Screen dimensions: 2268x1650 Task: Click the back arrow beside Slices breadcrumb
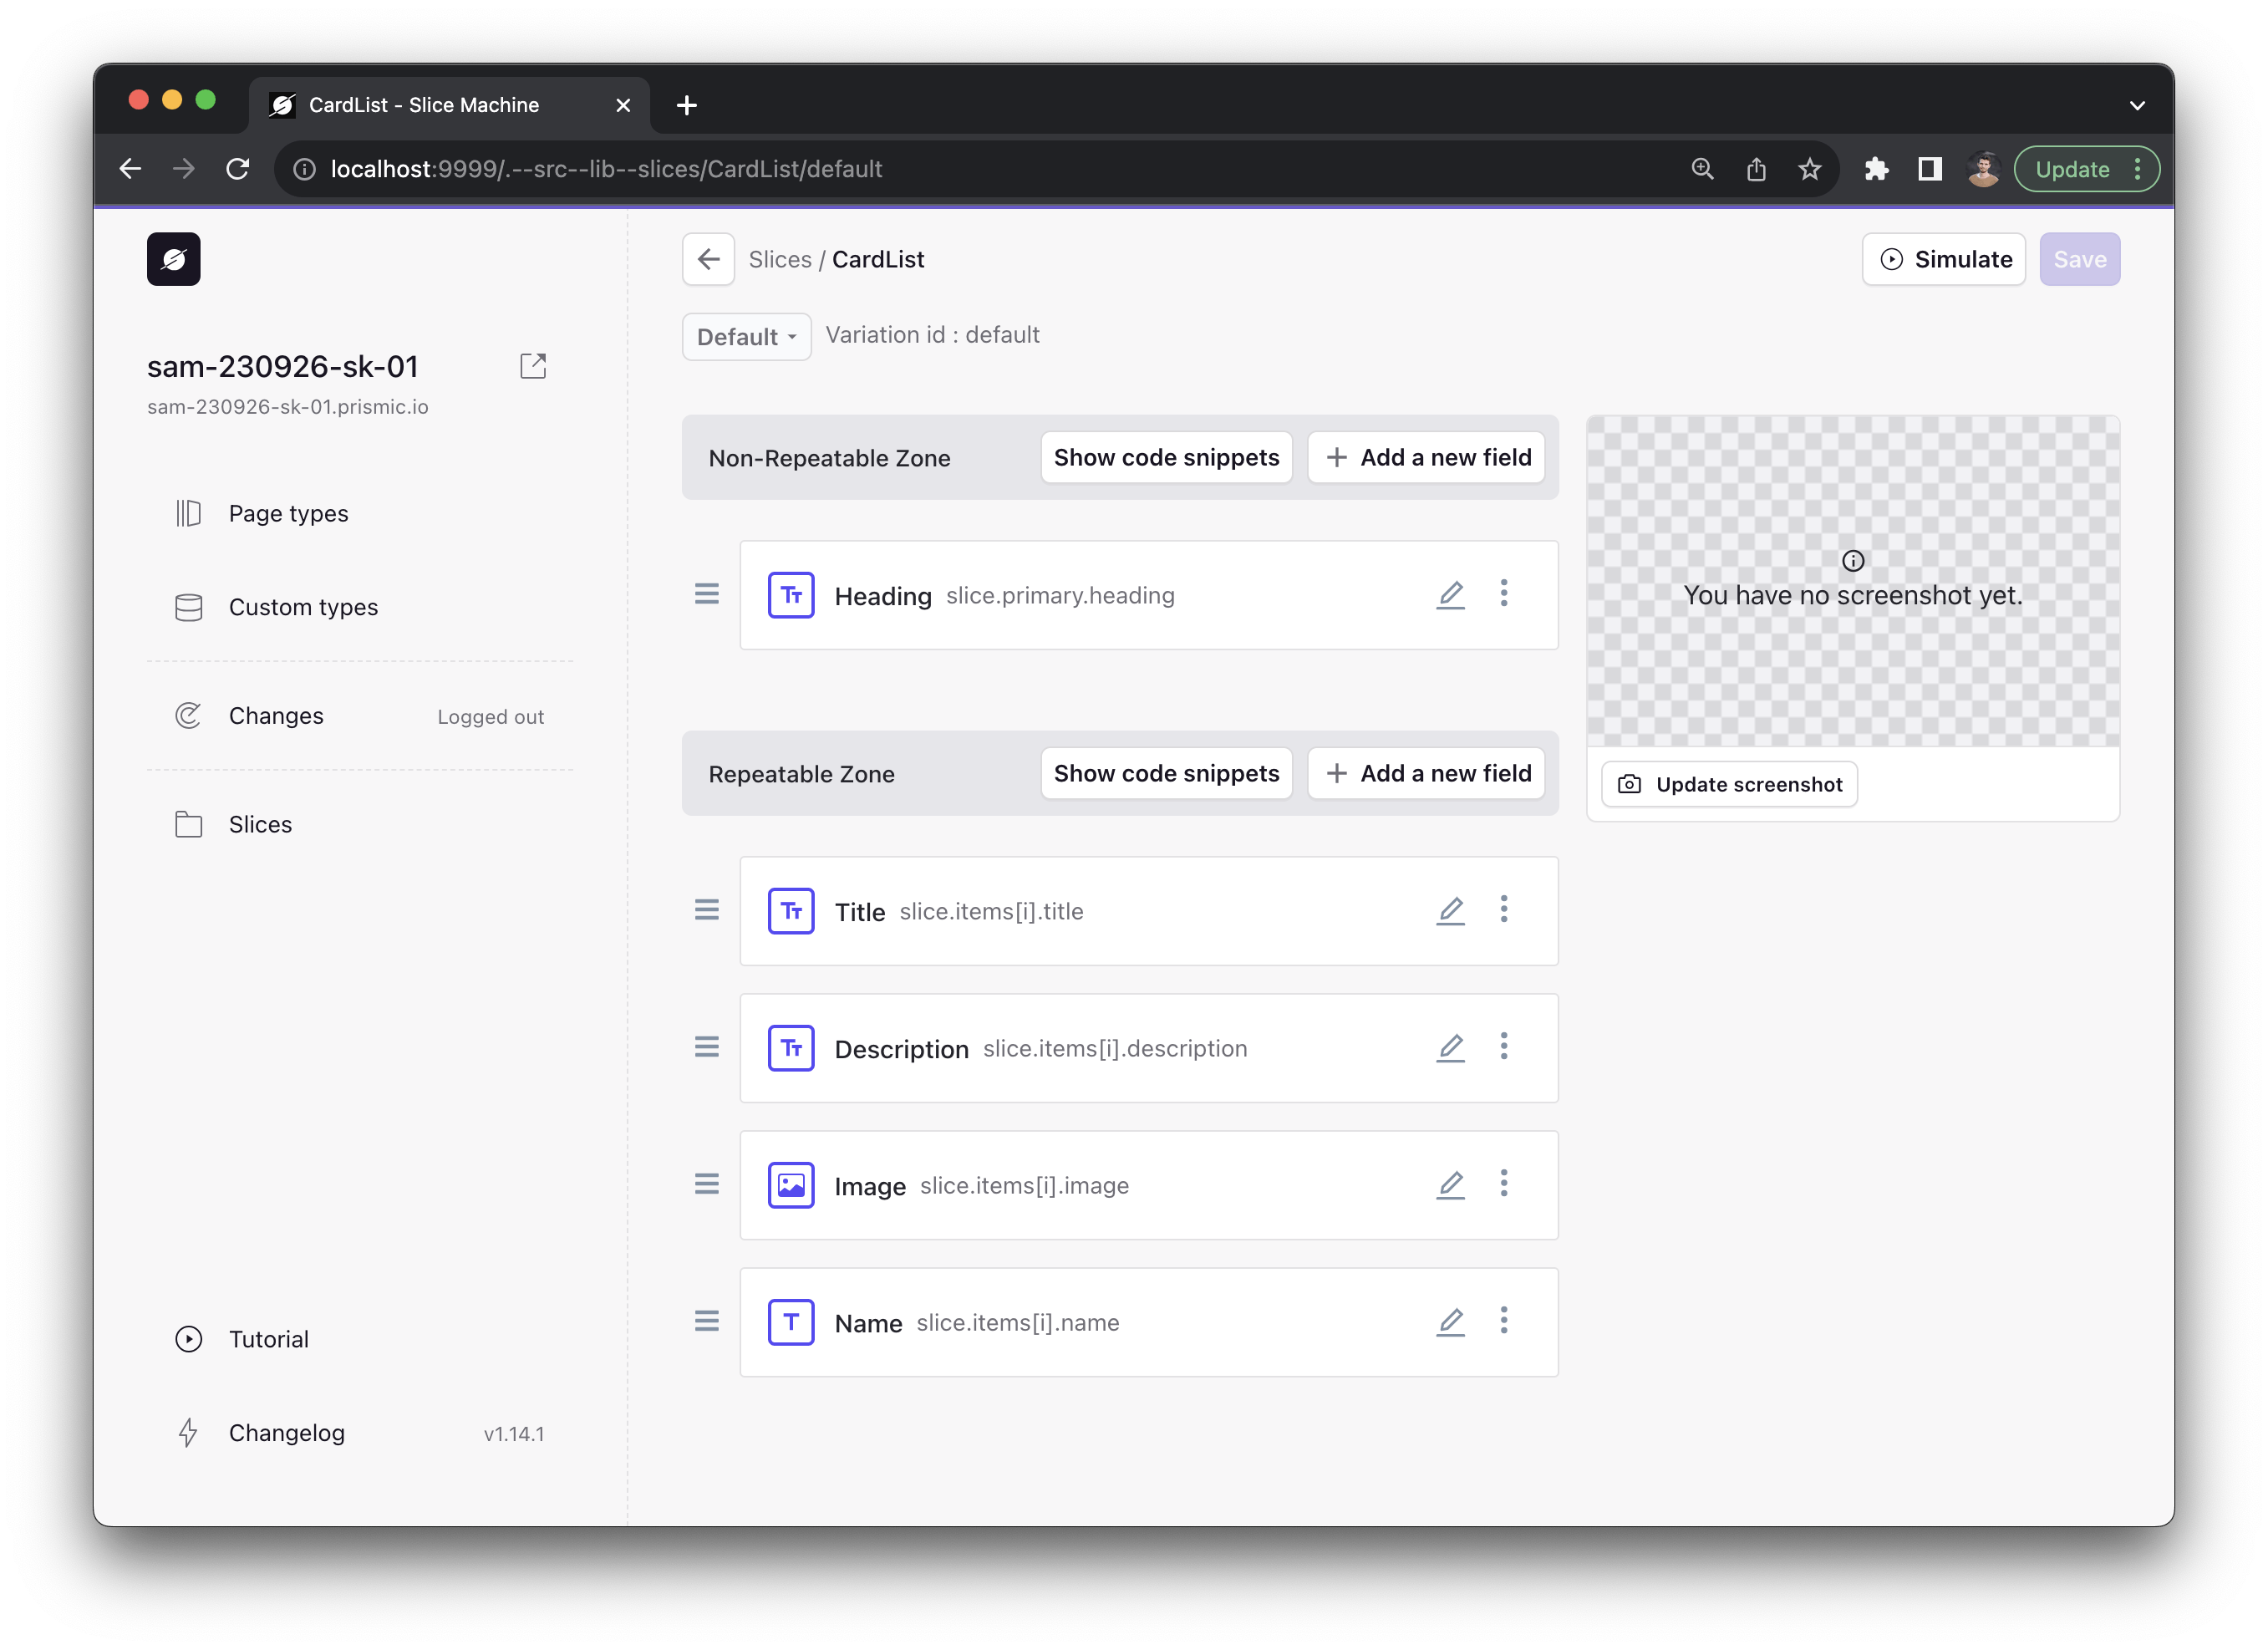click(x=708, y=259)
